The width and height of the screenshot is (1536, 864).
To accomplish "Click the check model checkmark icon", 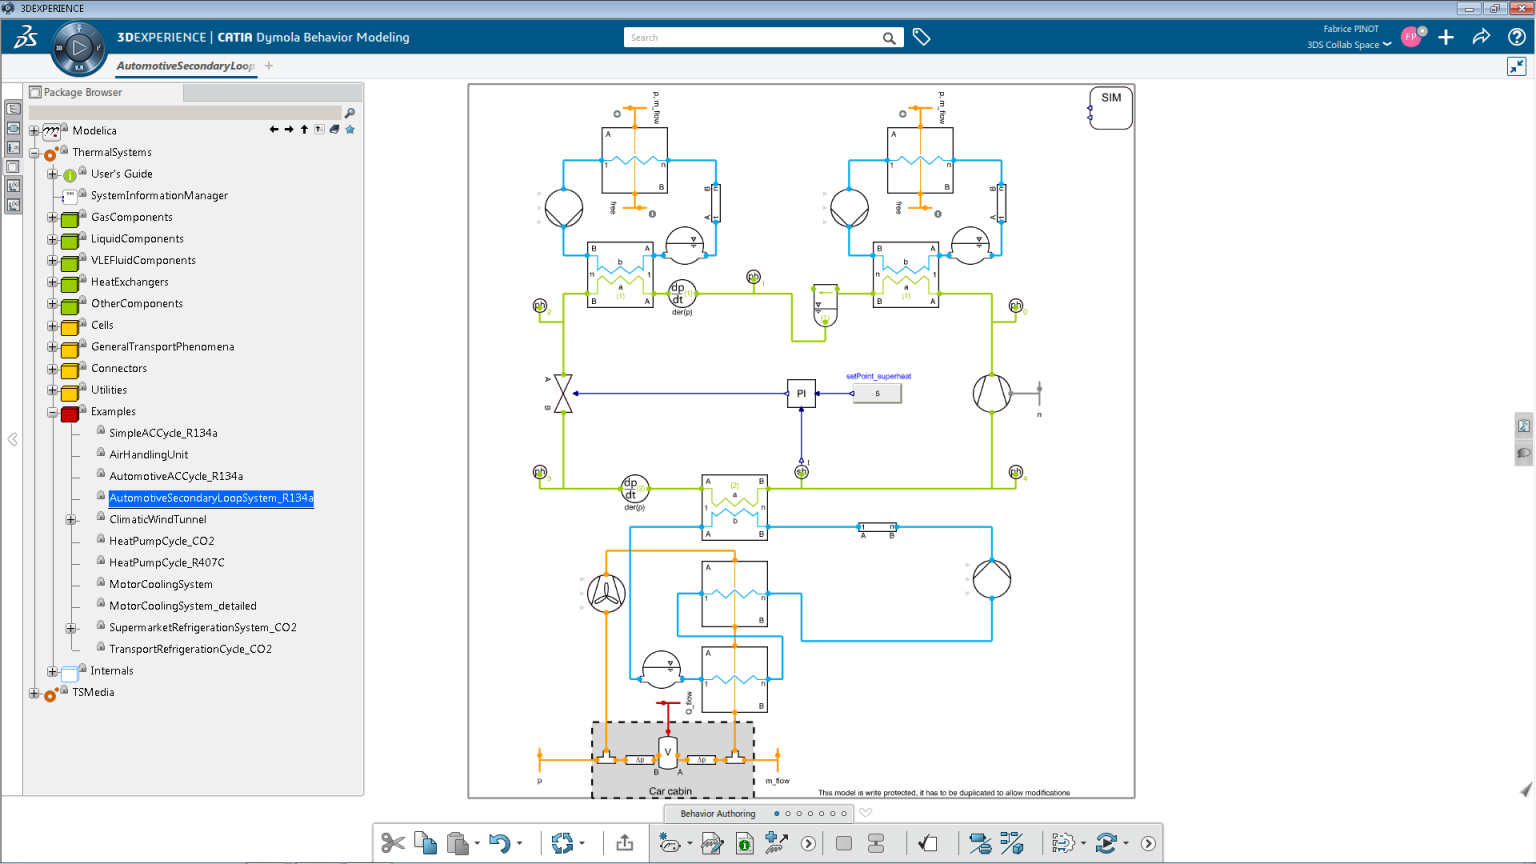I will click(x=928, y=843).
